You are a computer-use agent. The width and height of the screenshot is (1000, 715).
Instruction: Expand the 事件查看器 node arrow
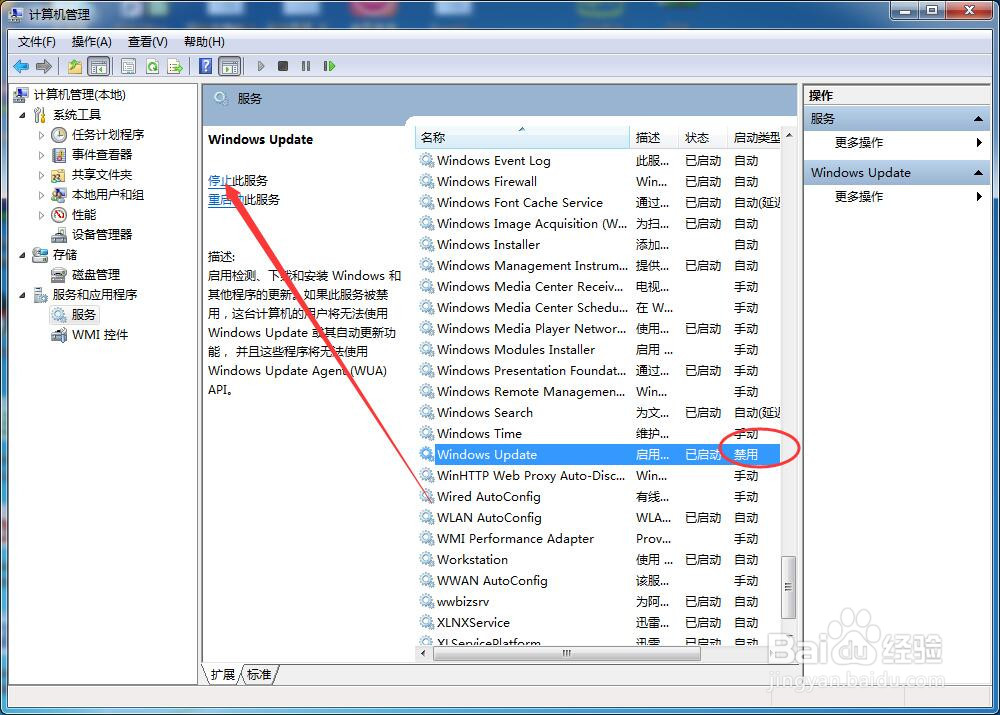tap(41, 155)
